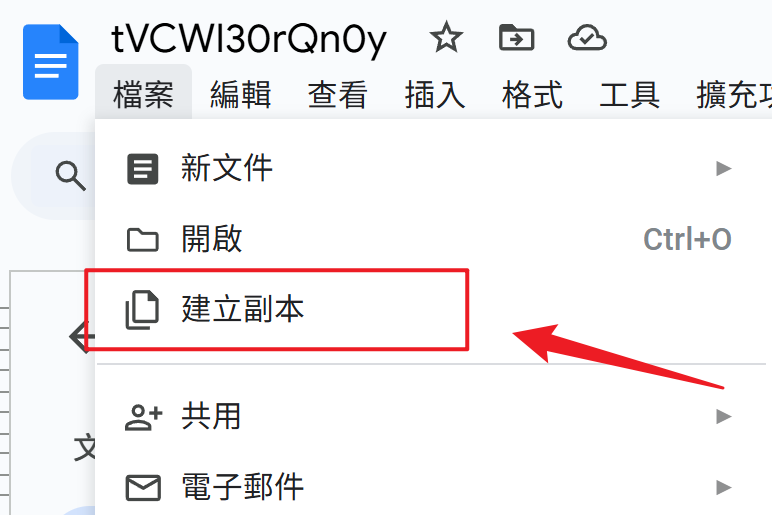772x515 pixels.
Task: Click the 新文件 document icon
Action: tap(143, 169)
